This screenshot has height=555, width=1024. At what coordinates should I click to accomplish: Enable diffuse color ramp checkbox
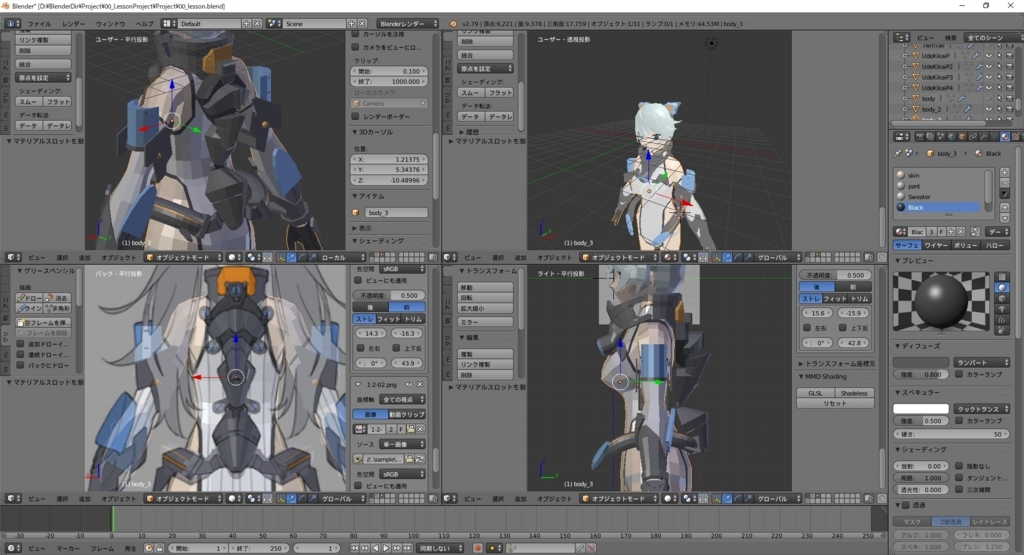tap(959, 374)
